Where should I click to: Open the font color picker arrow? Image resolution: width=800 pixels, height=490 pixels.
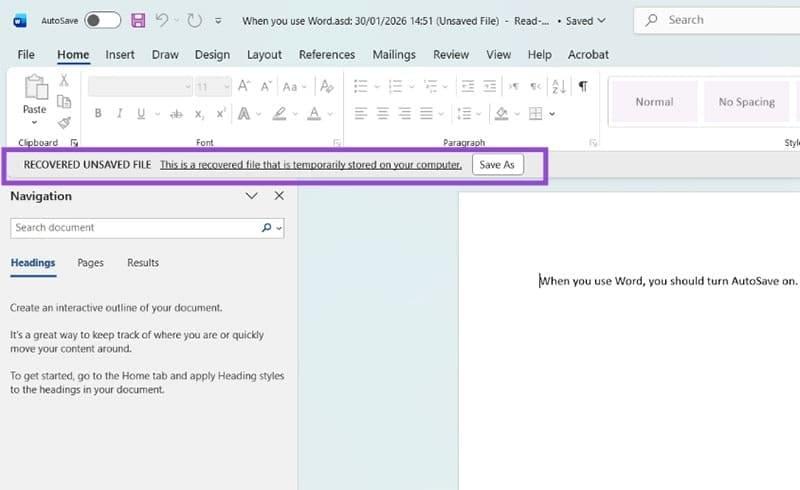330,114
